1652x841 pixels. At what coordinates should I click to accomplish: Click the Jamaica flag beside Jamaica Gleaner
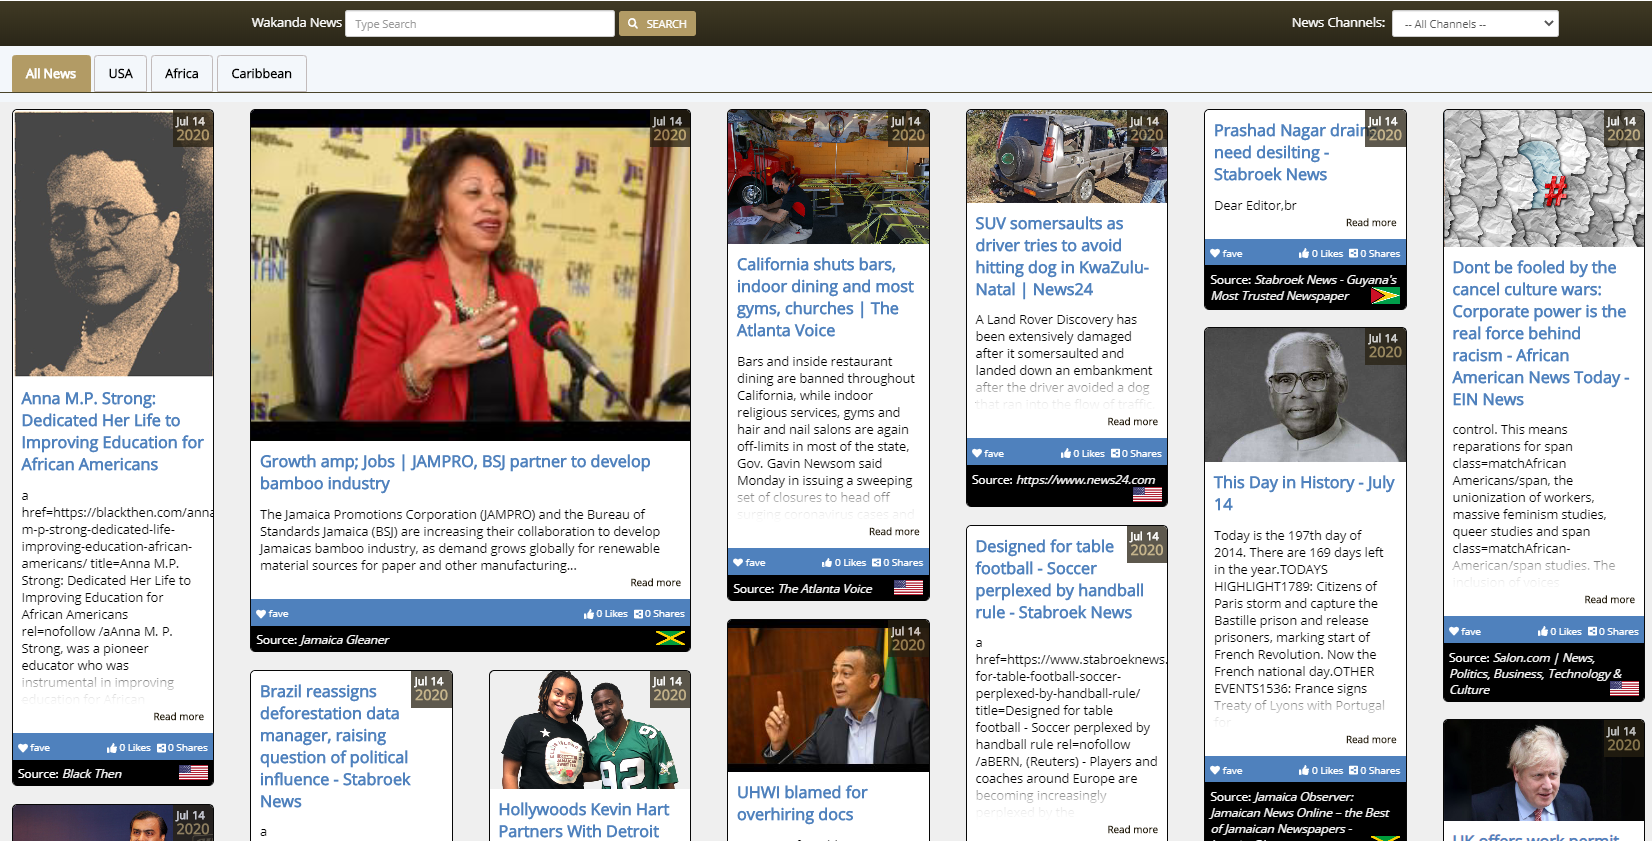click(x=669, y=639)
